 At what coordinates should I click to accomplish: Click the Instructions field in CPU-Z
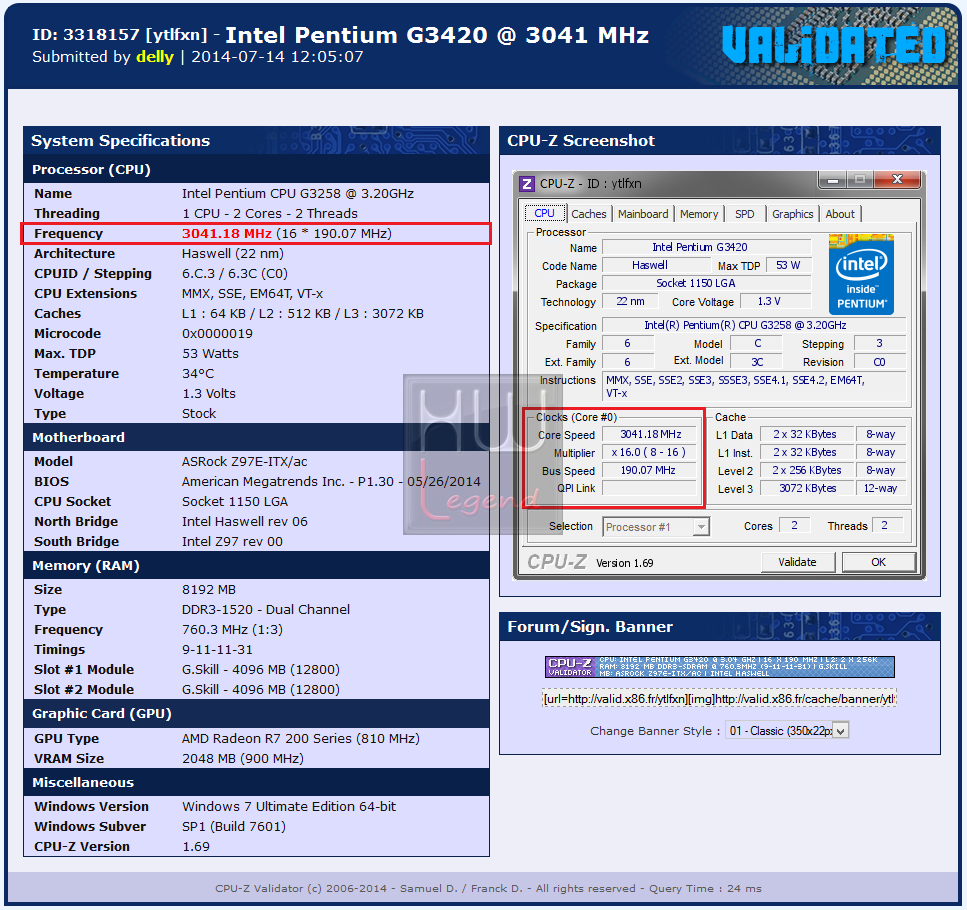pyautogui.click(x=754, y=387)
